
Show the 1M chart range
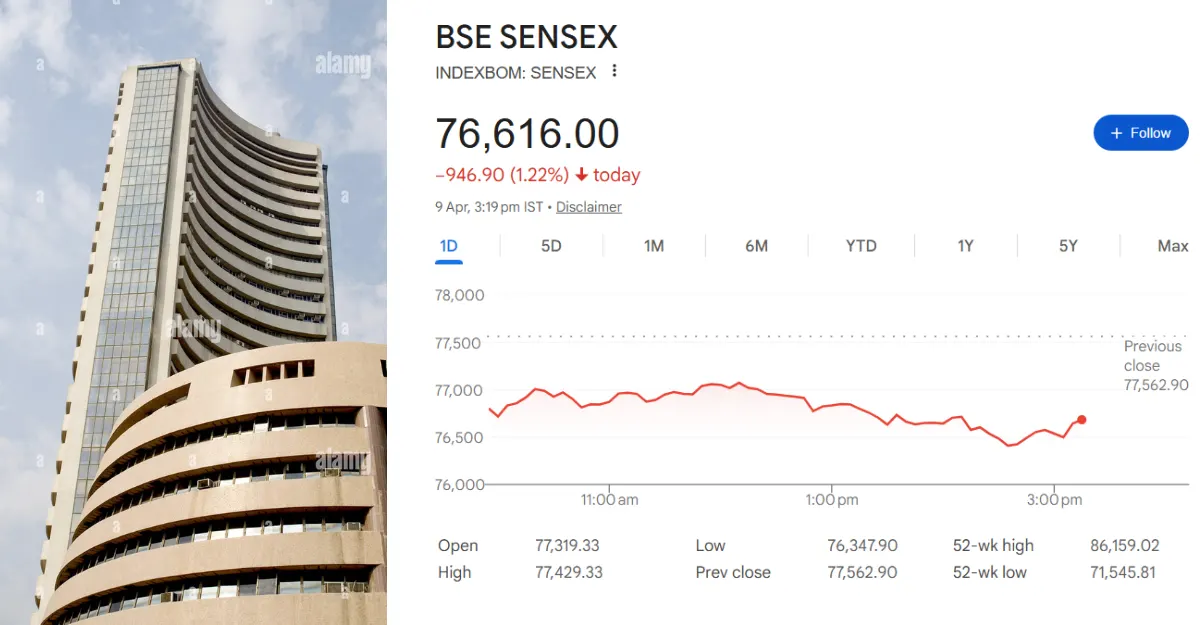click(654, 246)
